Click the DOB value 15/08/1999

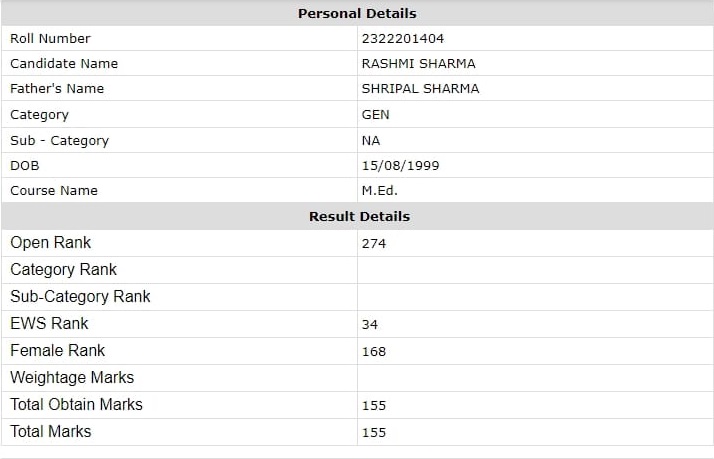pos(400,166)
